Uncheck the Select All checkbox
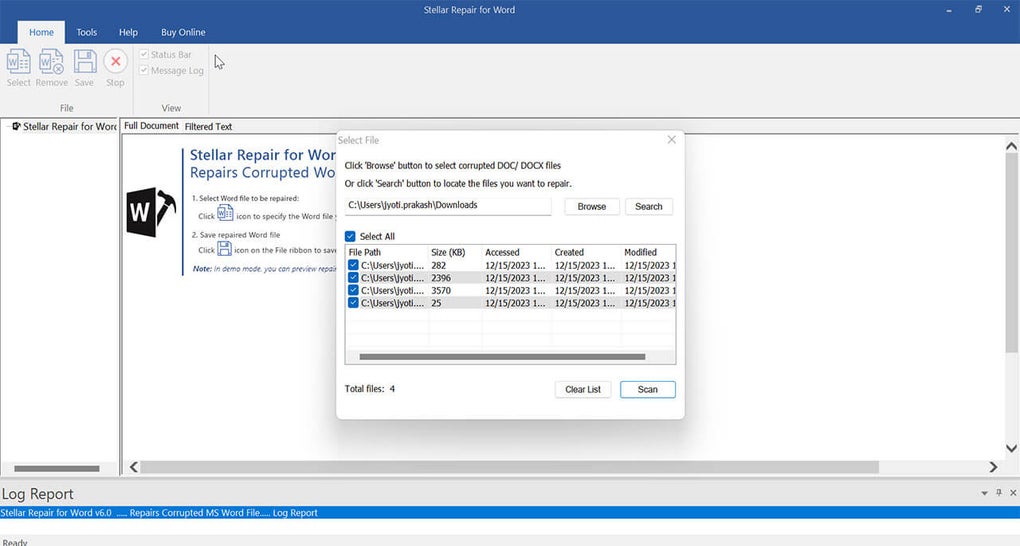The width and height of the screenshot is (1020, 546). tap(350, 236)
